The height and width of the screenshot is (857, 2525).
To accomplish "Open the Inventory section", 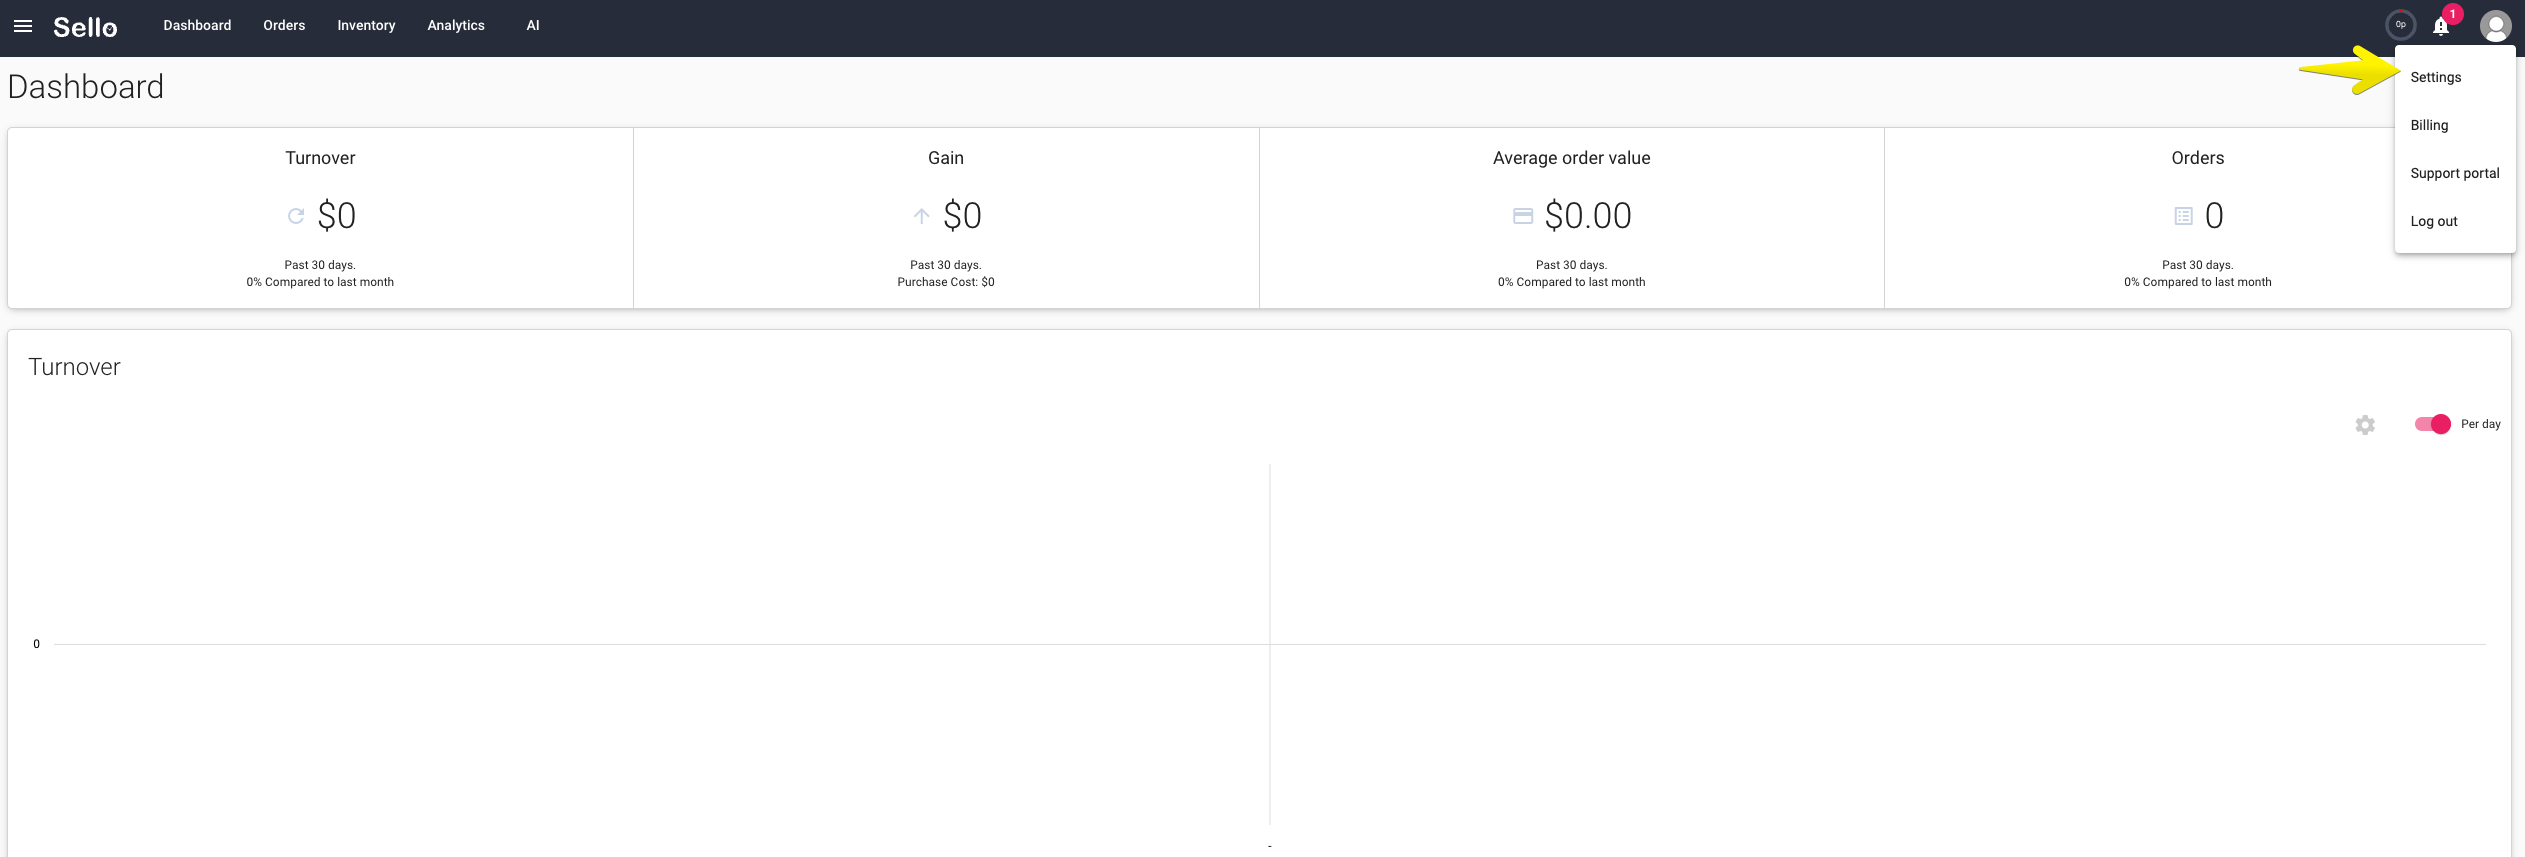I will click(x=366, y=26).
